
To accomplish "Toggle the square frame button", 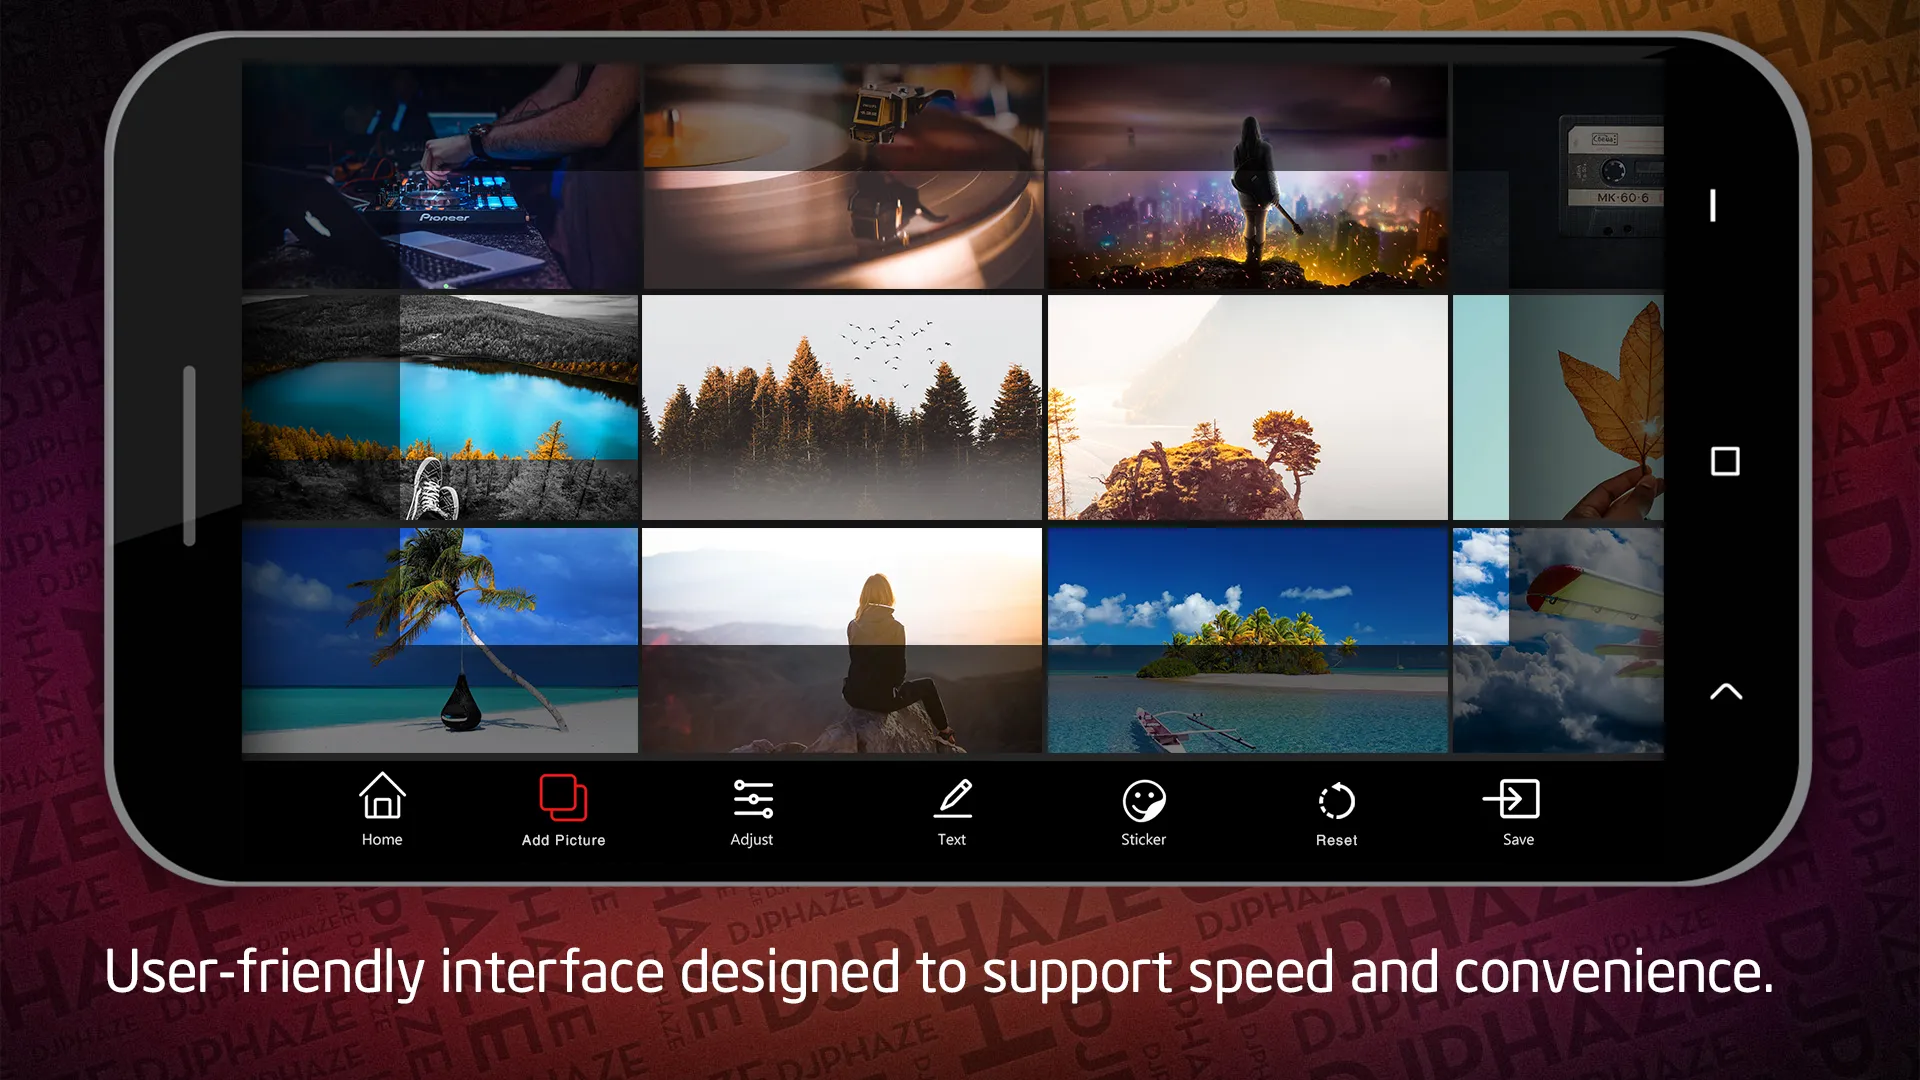I will click(x=1725, y=462).
